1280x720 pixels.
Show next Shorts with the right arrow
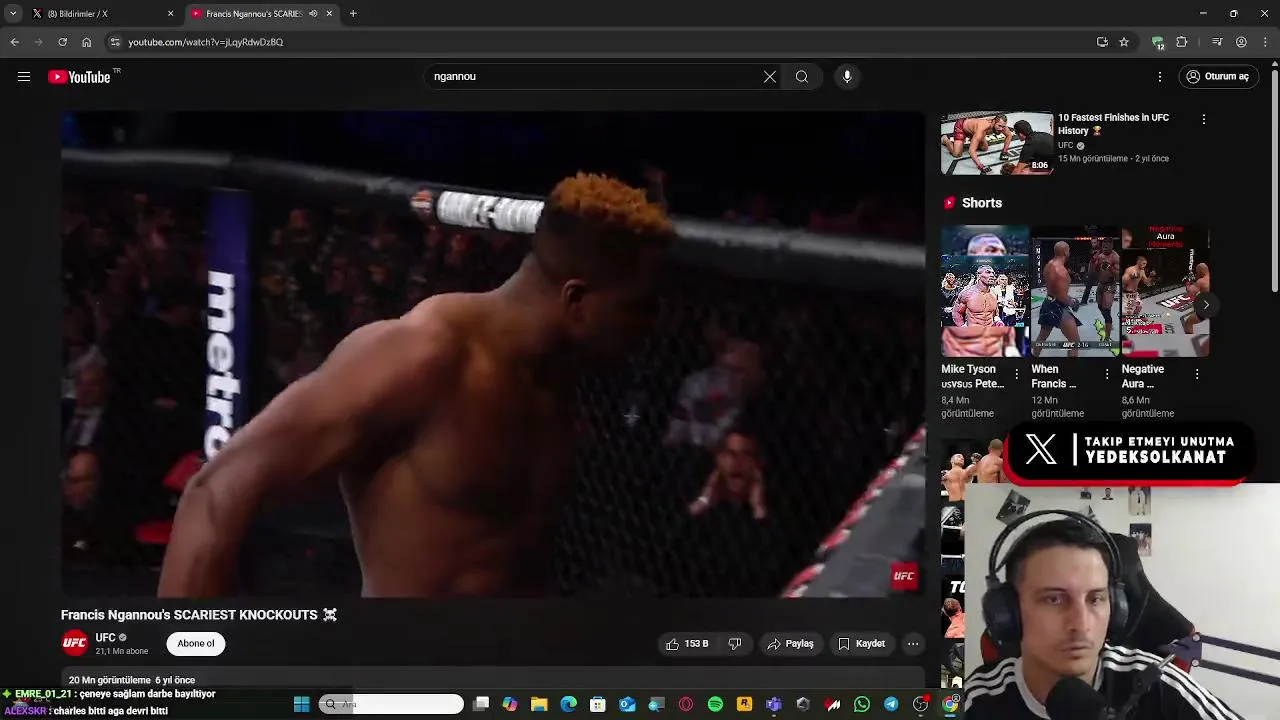[1206, 305]
